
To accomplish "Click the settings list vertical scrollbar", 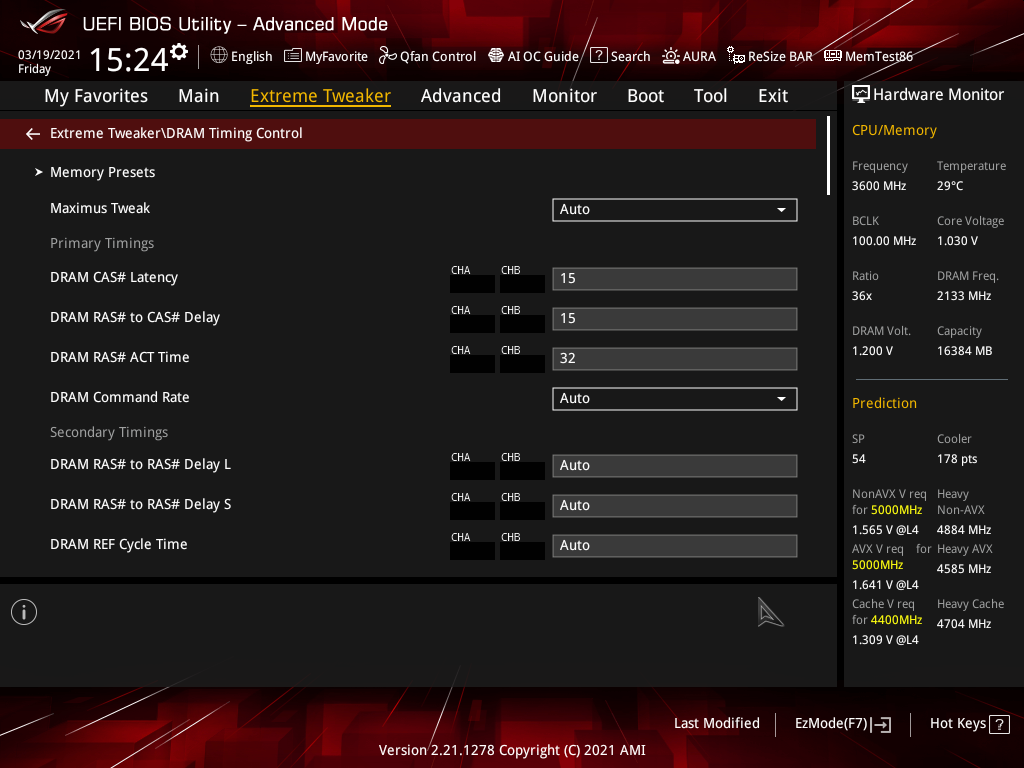I will coord(828,155).
